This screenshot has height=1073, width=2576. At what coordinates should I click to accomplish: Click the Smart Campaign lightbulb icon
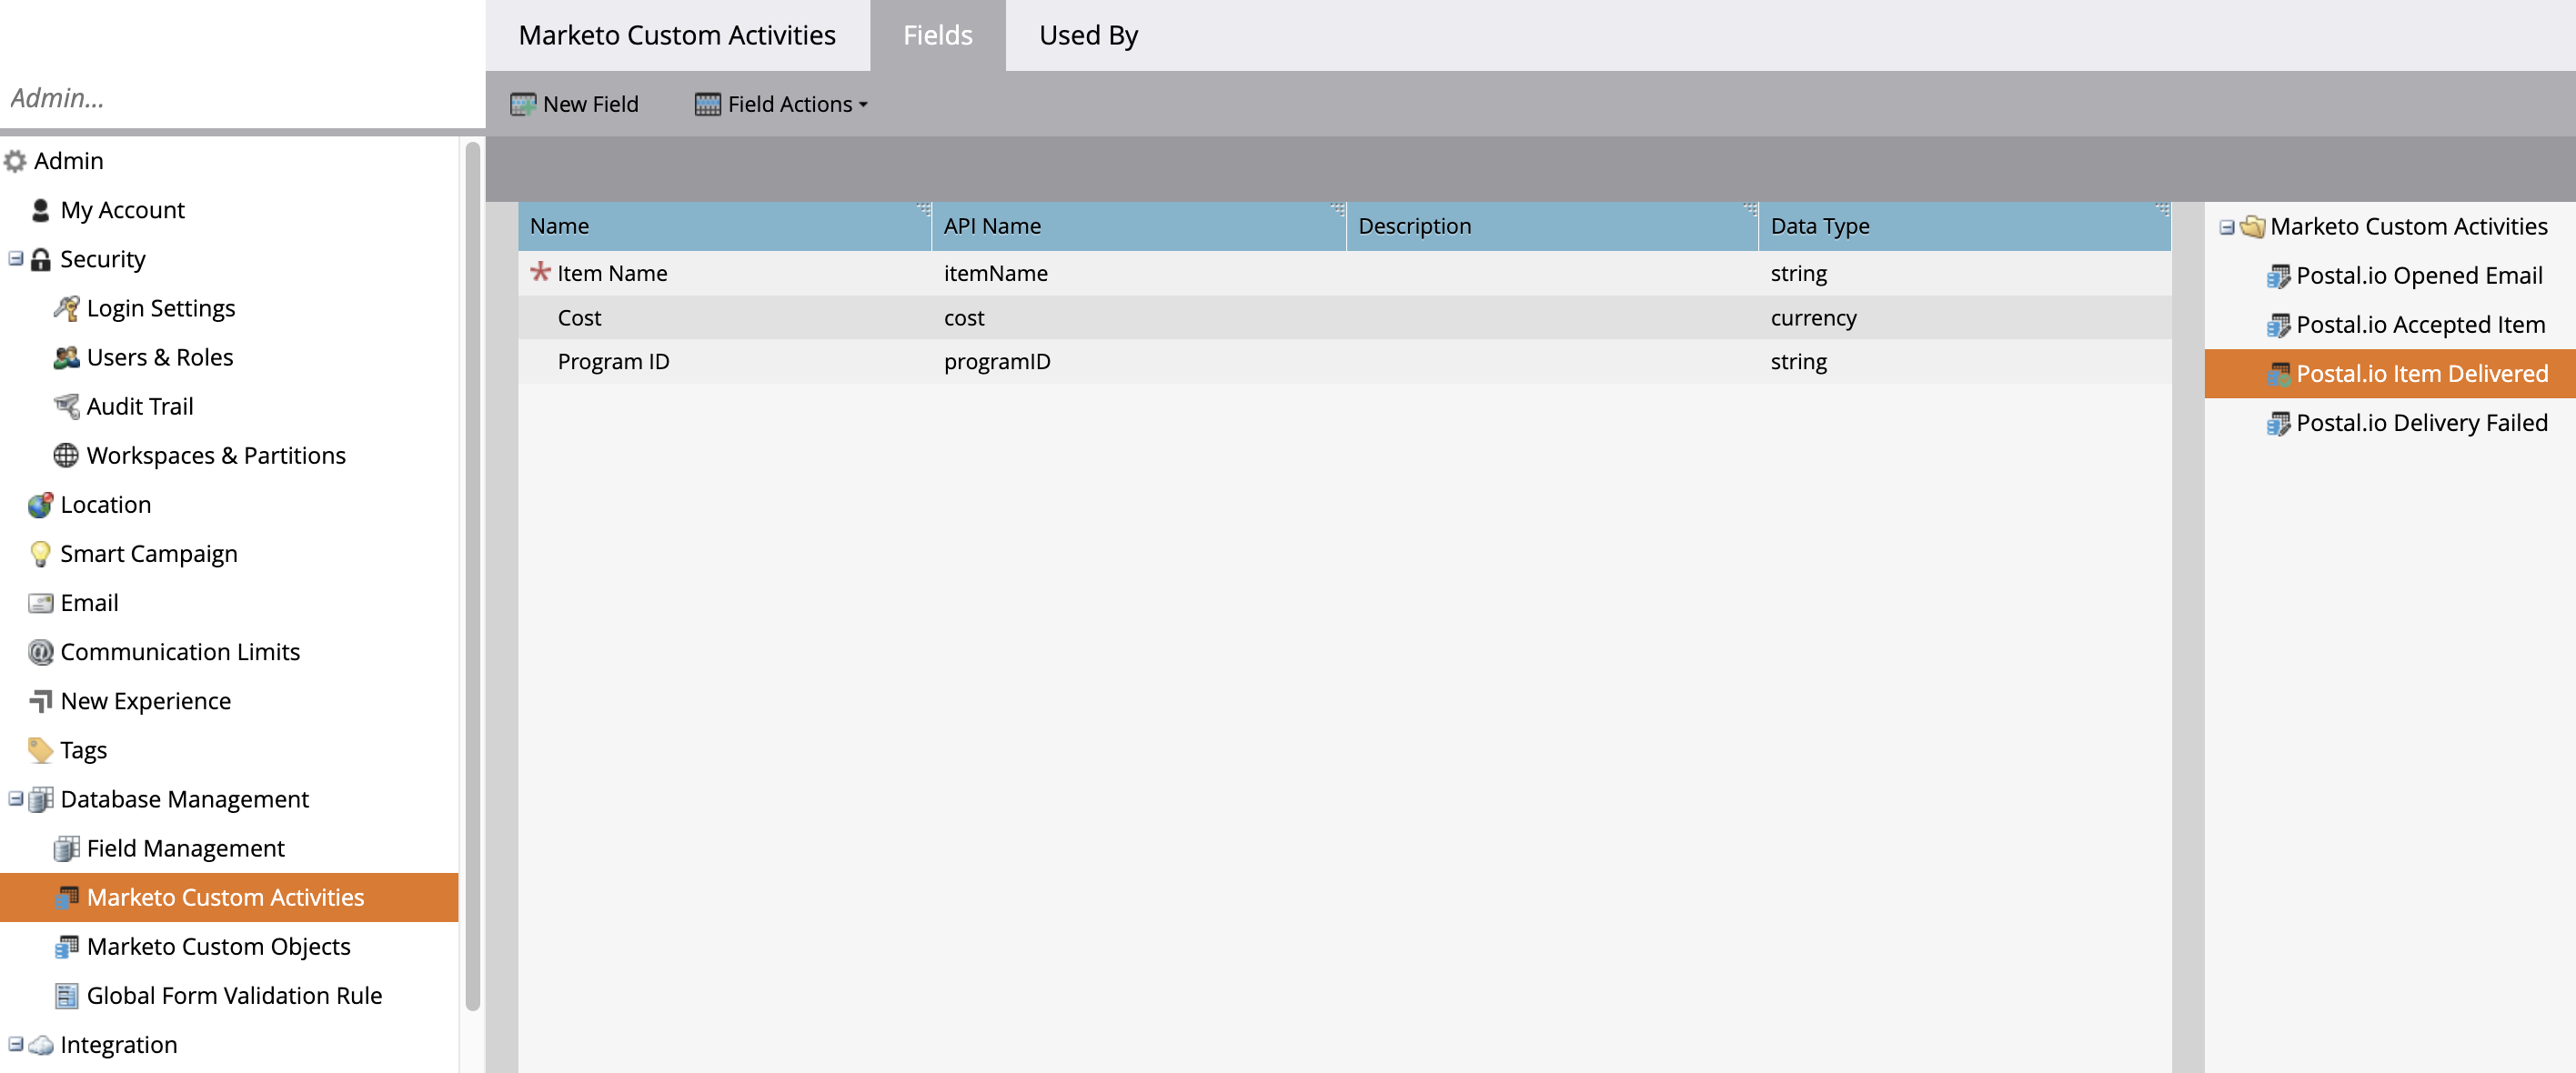tap(40, 553)
